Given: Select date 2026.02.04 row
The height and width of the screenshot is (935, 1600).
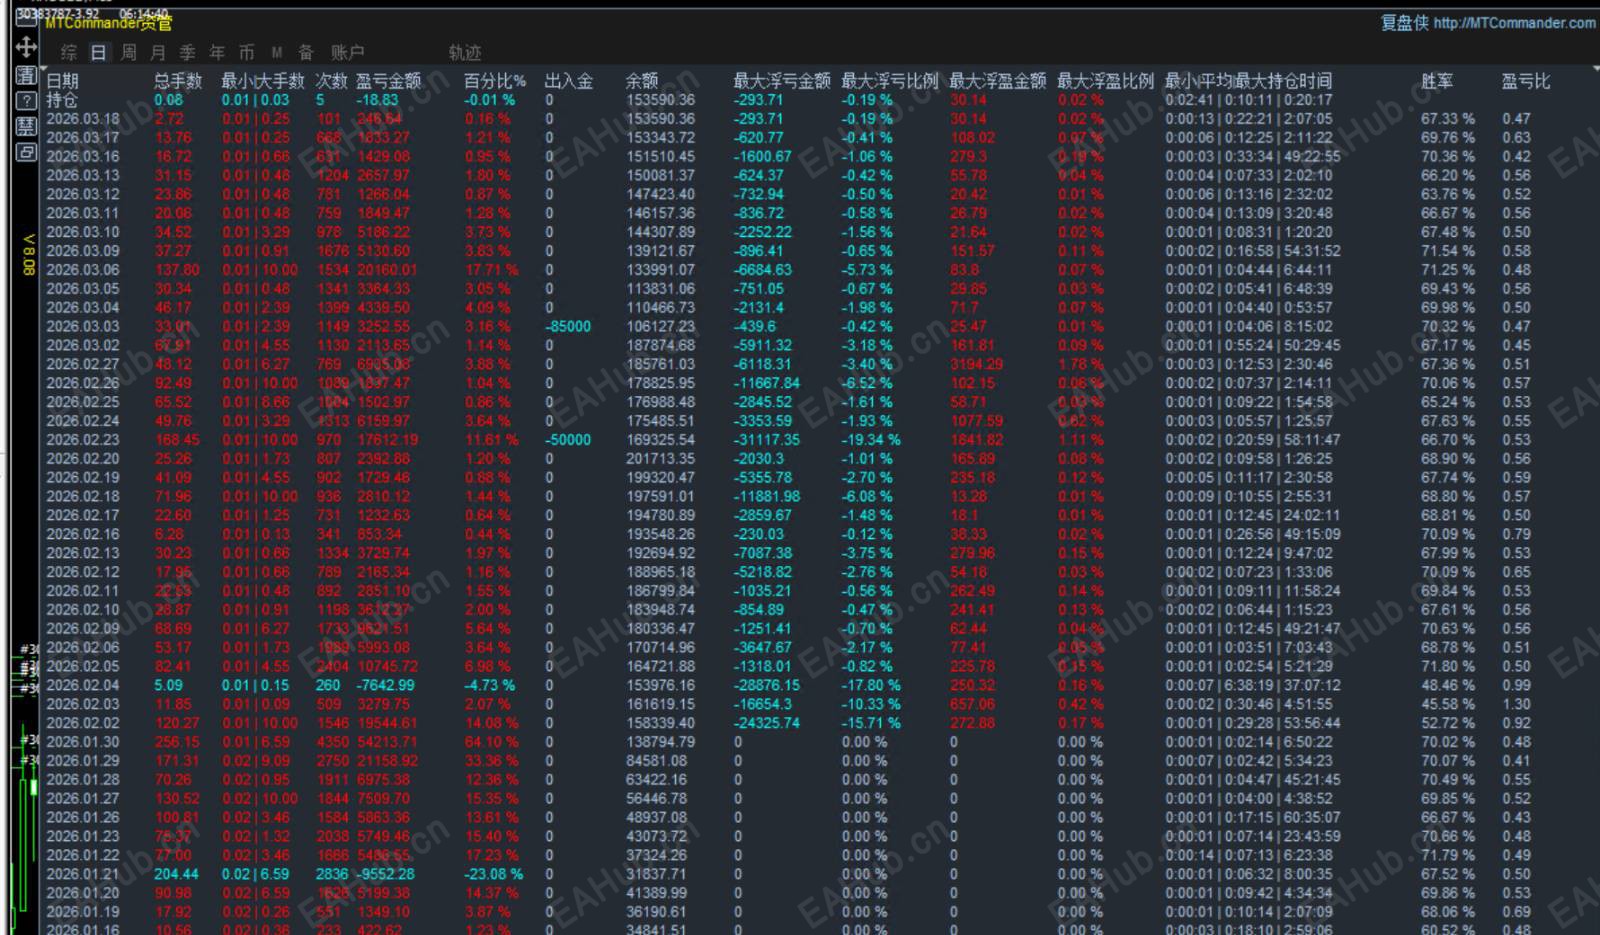Looking at the screenshot, I should click(83, 686).
